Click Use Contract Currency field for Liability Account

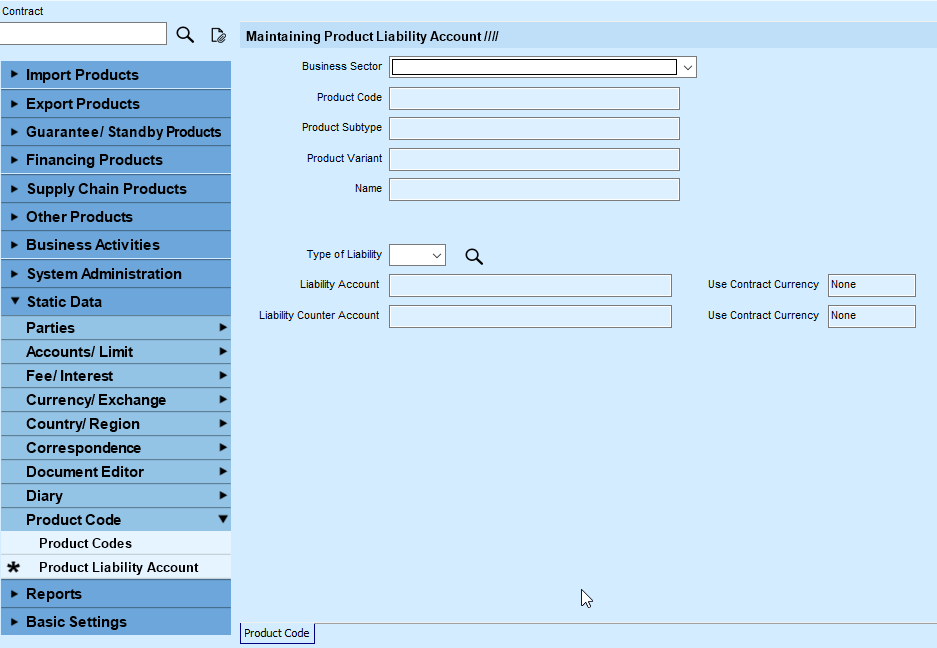tap(871, 286)
